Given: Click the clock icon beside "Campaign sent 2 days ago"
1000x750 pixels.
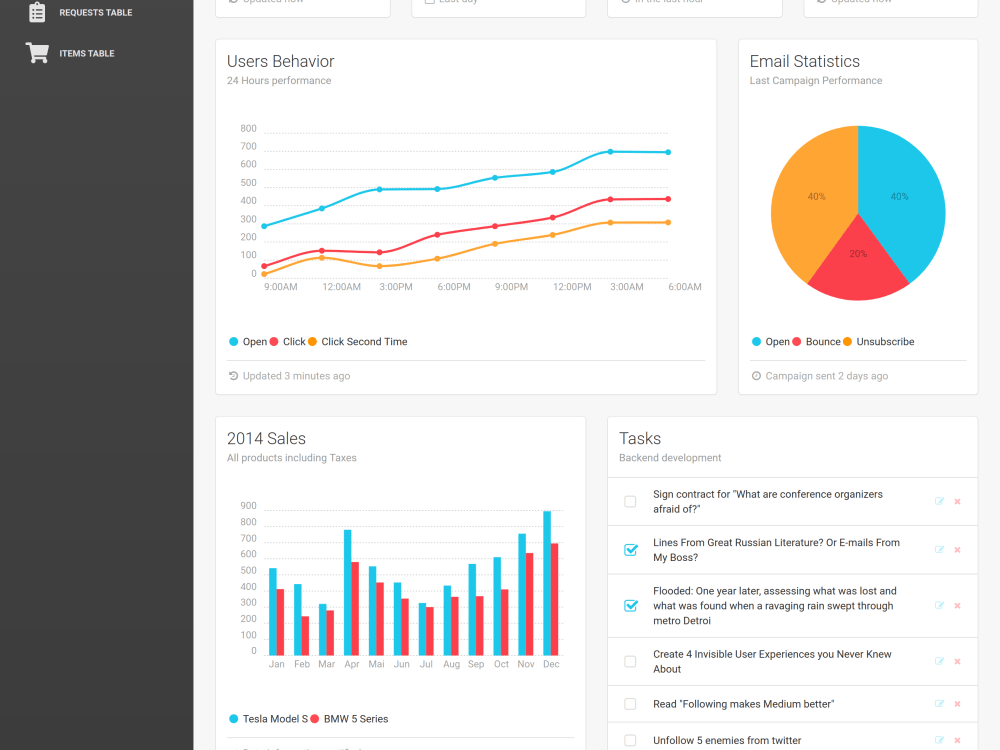Looking at the screenshot, I should [x=756, y=375].
